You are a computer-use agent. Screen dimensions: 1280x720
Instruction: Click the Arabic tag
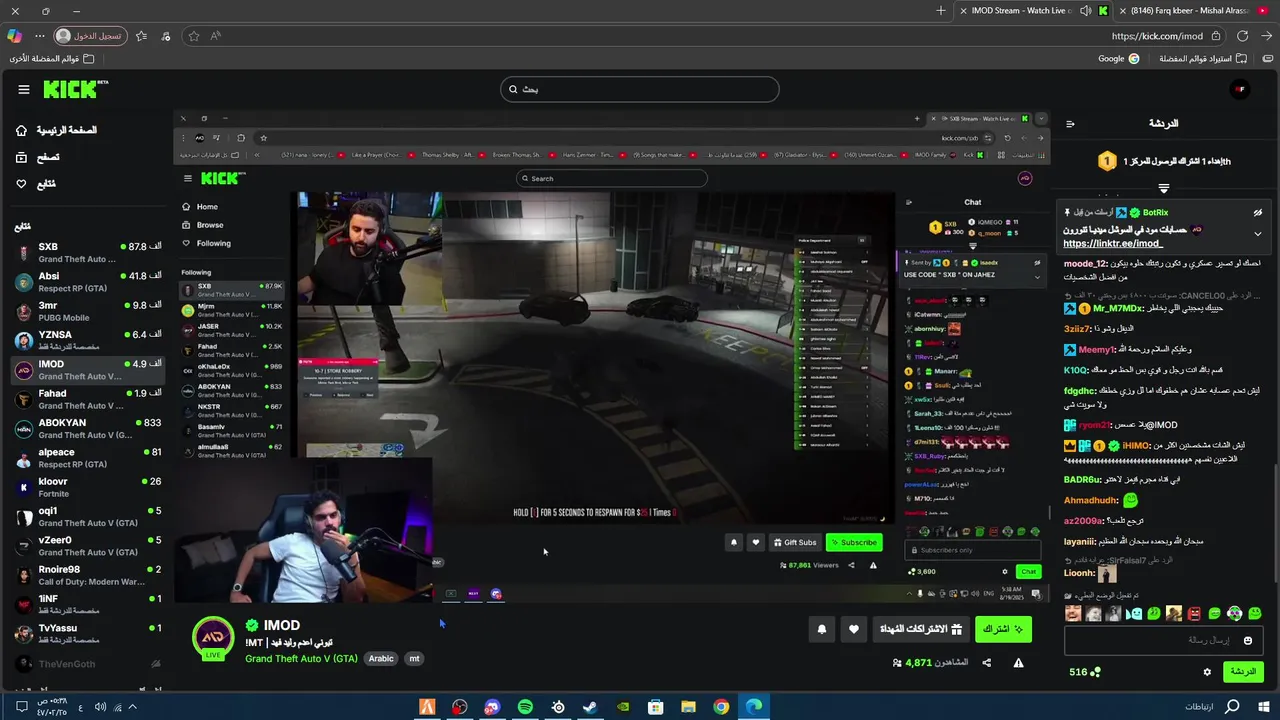[x=381, y=659]
